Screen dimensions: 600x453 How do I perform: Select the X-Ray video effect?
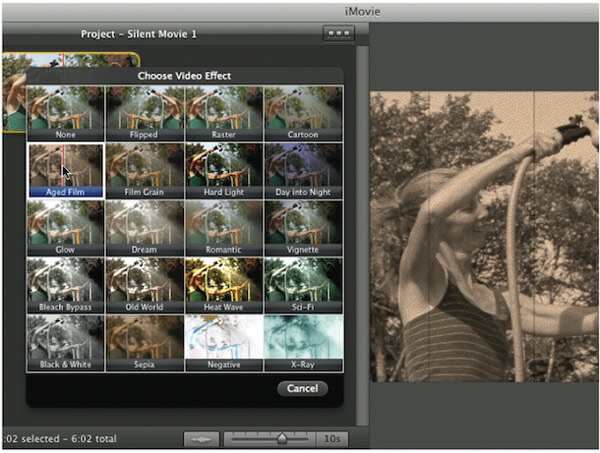[x=303, y=343]
